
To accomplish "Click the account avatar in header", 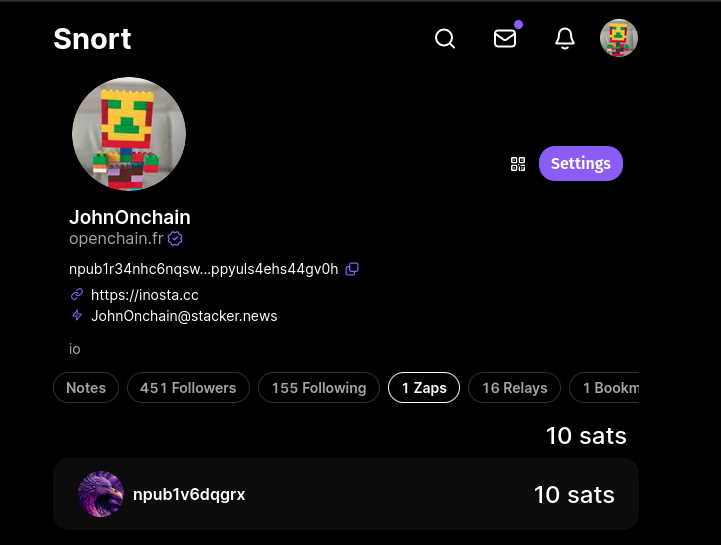I will click(x=619, y=39).
